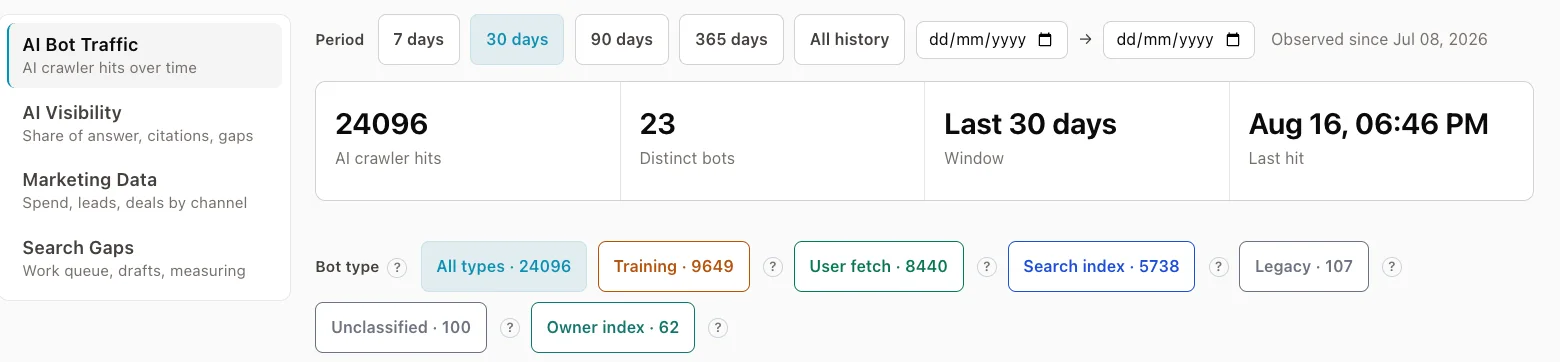Select the 90 days period
The height and width of the screenshot is (362, 1560).
point(622,40)
